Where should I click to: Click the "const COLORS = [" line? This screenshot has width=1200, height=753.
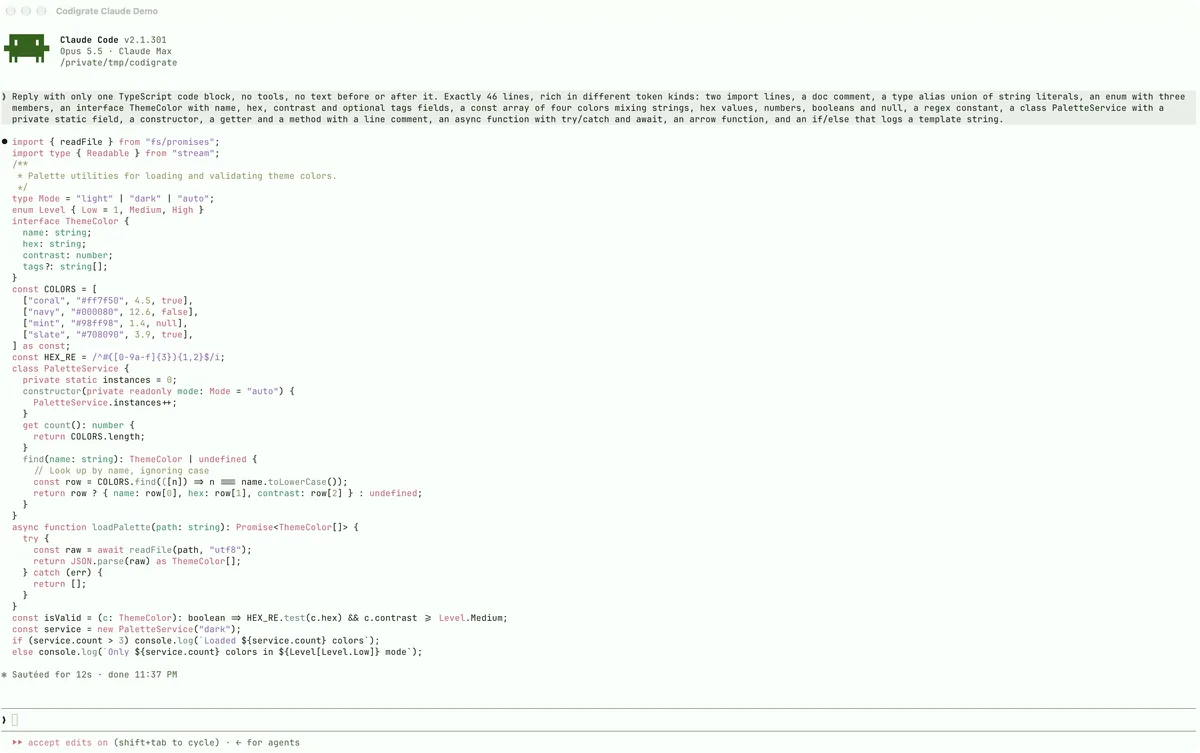[55, 289]
